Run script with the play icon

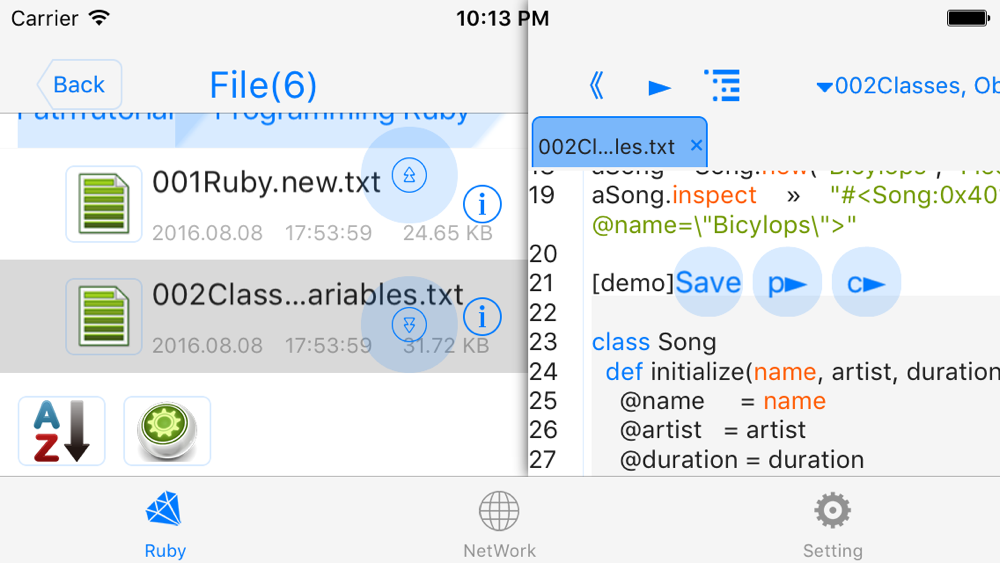(659, 87)
